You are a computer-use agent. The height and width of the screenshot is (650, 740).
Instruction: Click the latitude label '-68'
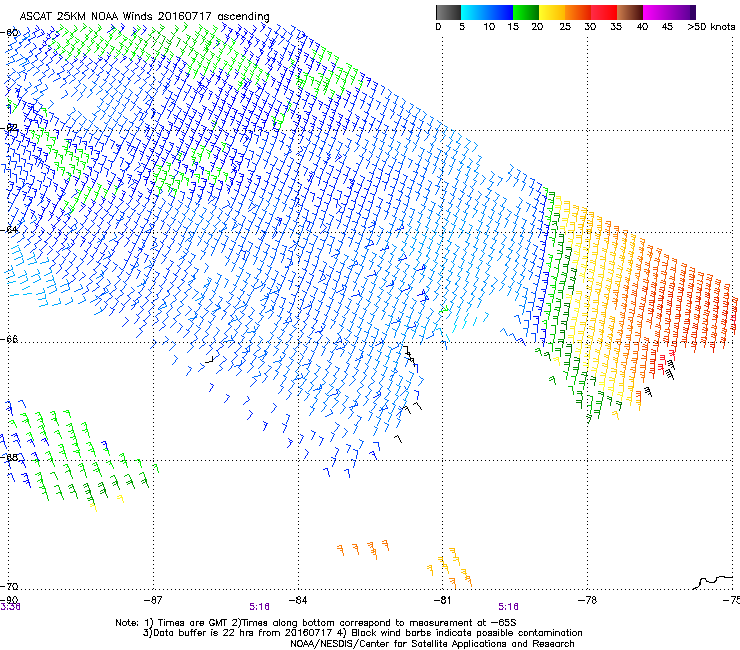pos(10,457)
